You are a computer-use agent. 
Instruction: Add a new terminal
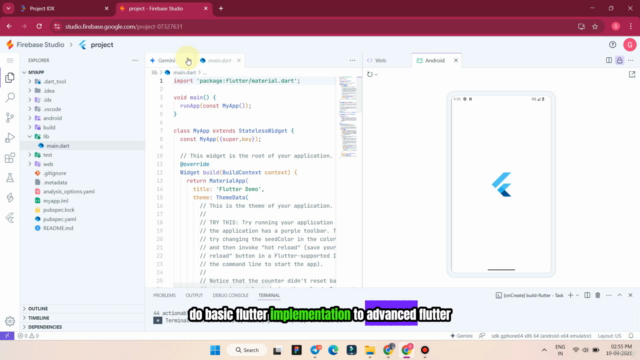click(x=570, y=295)
